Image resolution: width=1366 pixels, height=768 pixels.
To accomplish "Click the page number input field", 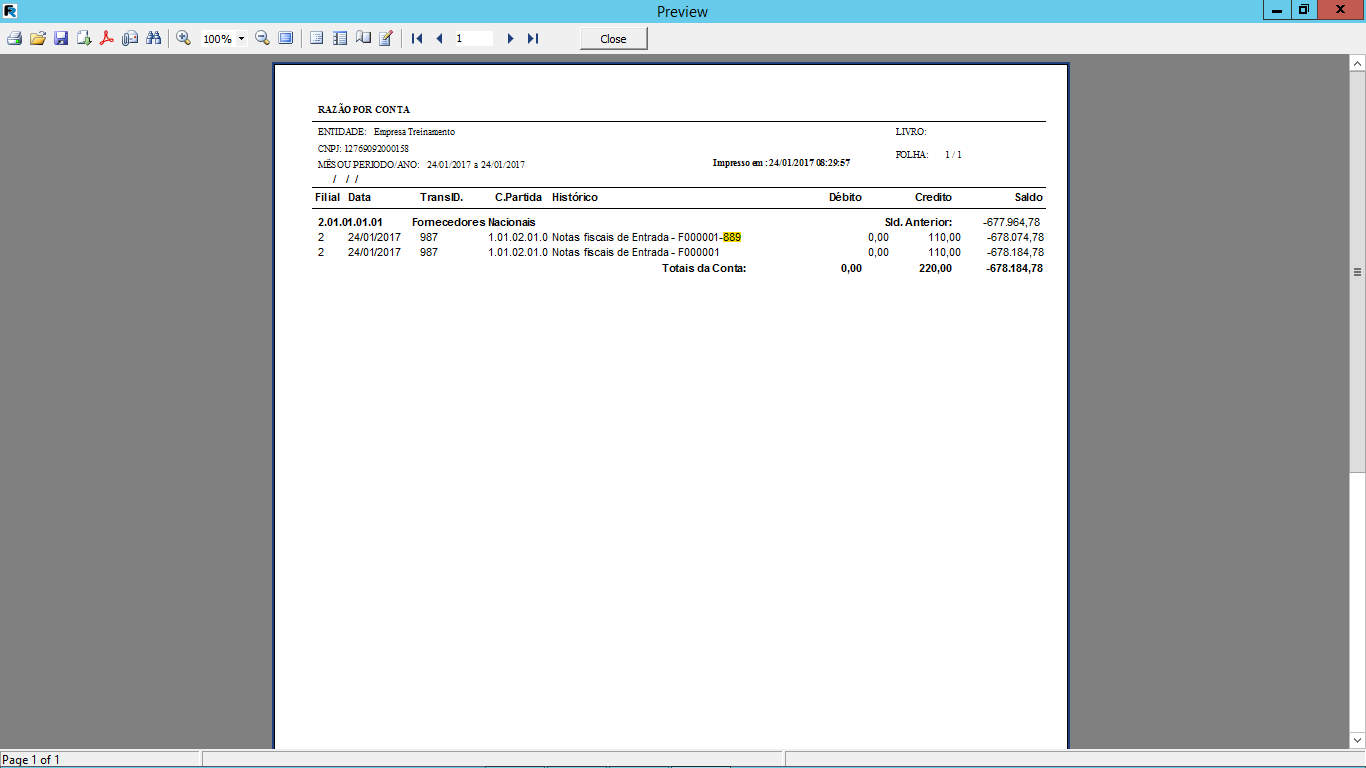I will point(473,38).
